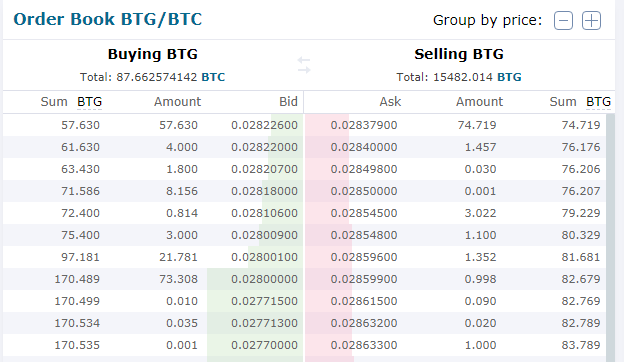This screenshot has width=624, height=362.
Task: Click the 73.308 amount in the bids
Action: pos(178,279)
